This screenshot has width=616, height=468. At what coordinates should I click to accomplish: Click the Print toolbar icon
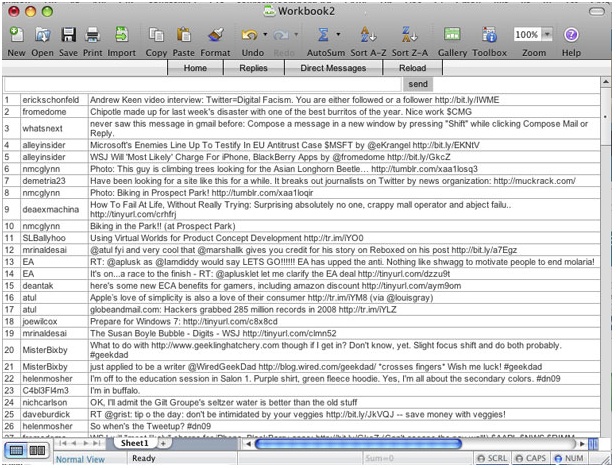93,36
